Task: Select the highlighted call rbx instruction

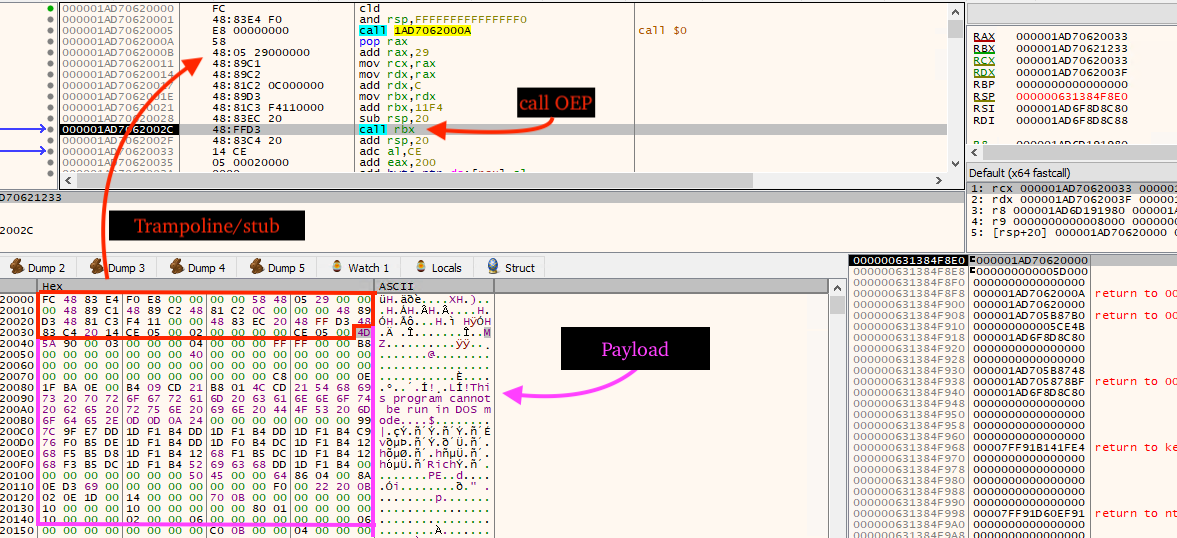Action: (387, 129)
